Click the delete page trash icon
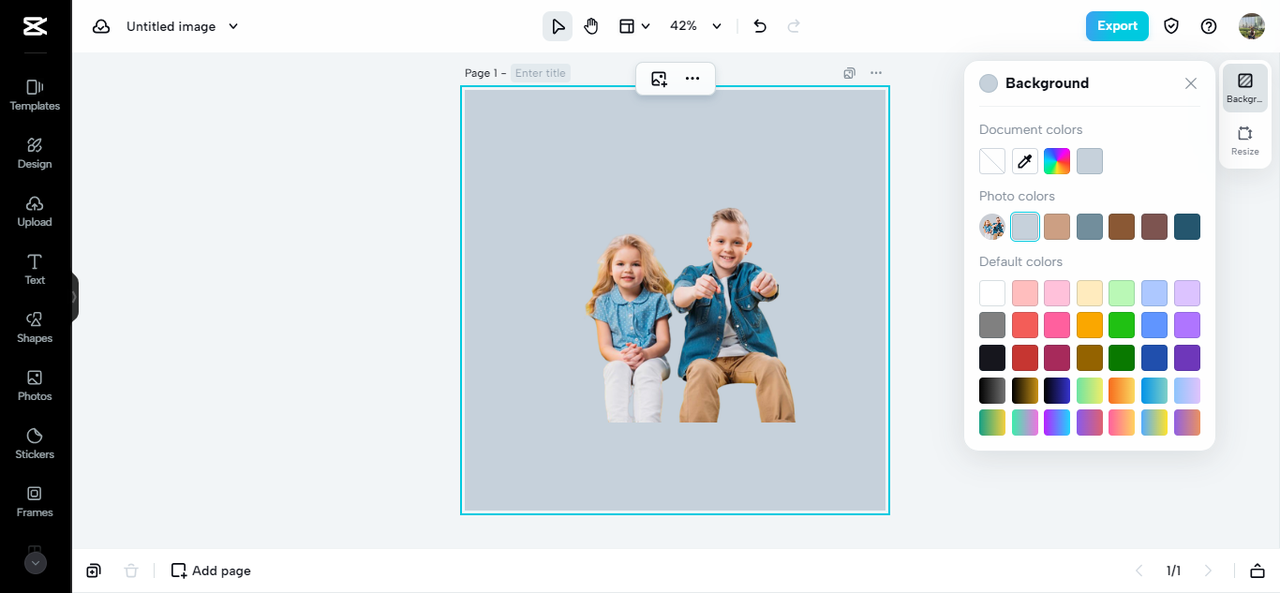1280x593 pixels. (x=131, y=571)
